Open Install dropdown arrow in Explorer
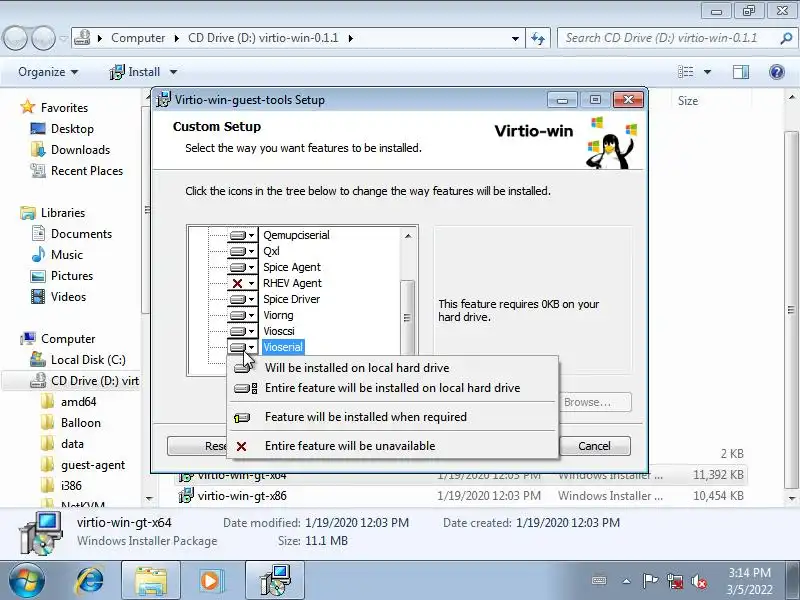The width and height of the screenshot is (800, 600). point(173,72)
